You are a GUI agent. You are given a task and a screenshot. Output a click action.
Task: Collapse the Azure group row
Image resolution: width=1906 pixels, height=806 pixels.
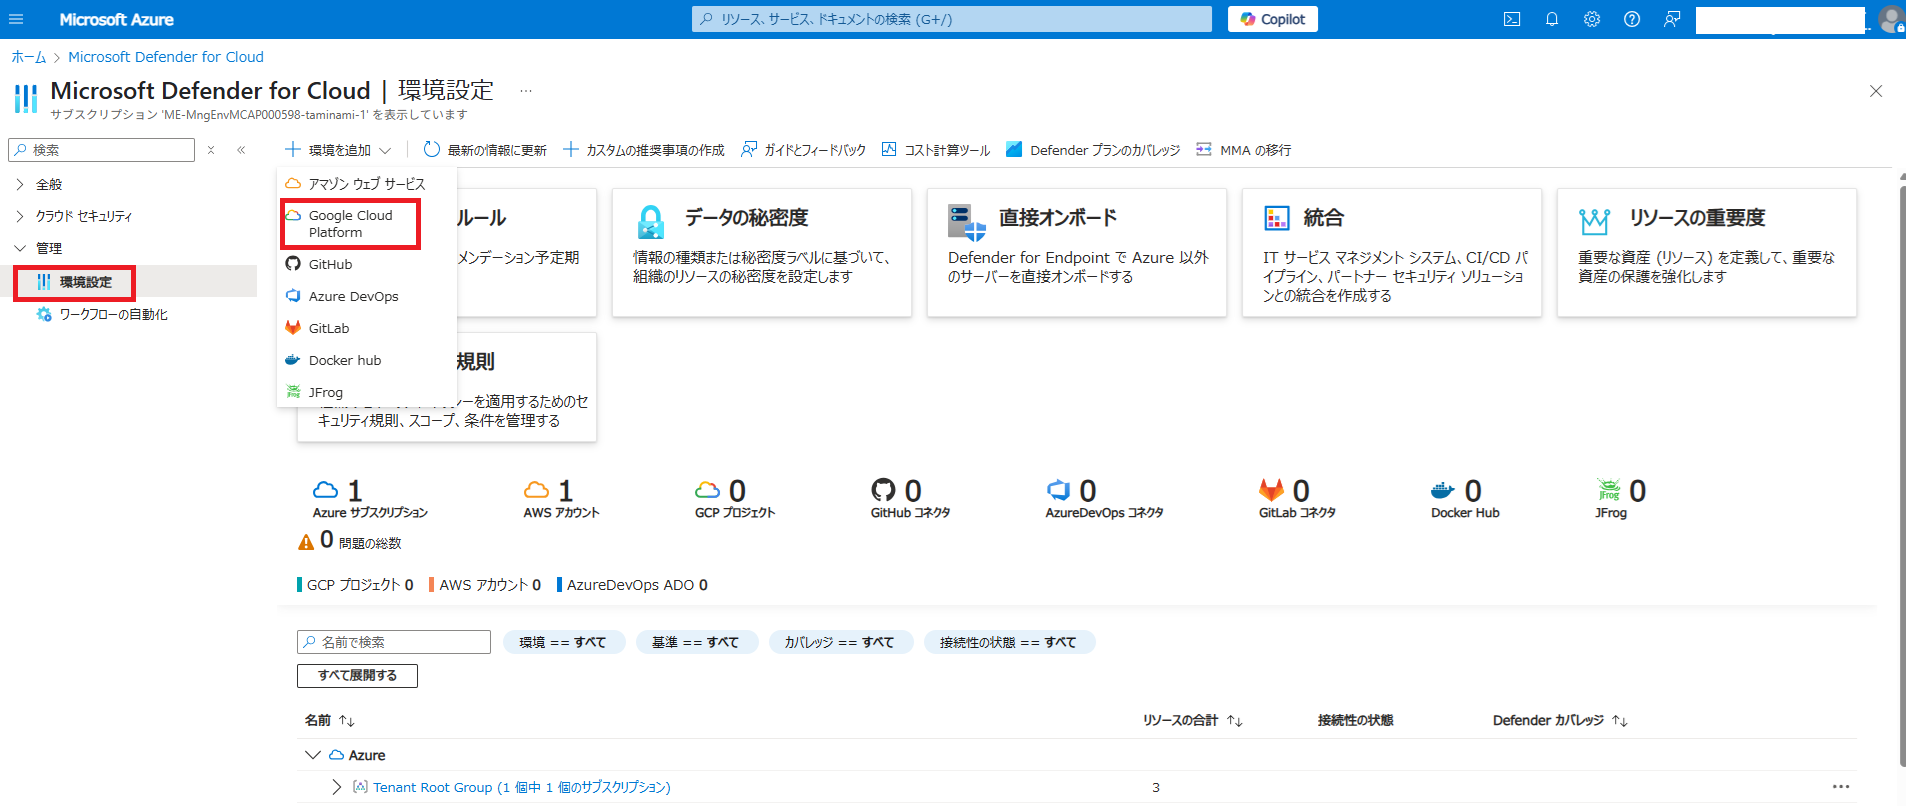click(x=313, y=755)
